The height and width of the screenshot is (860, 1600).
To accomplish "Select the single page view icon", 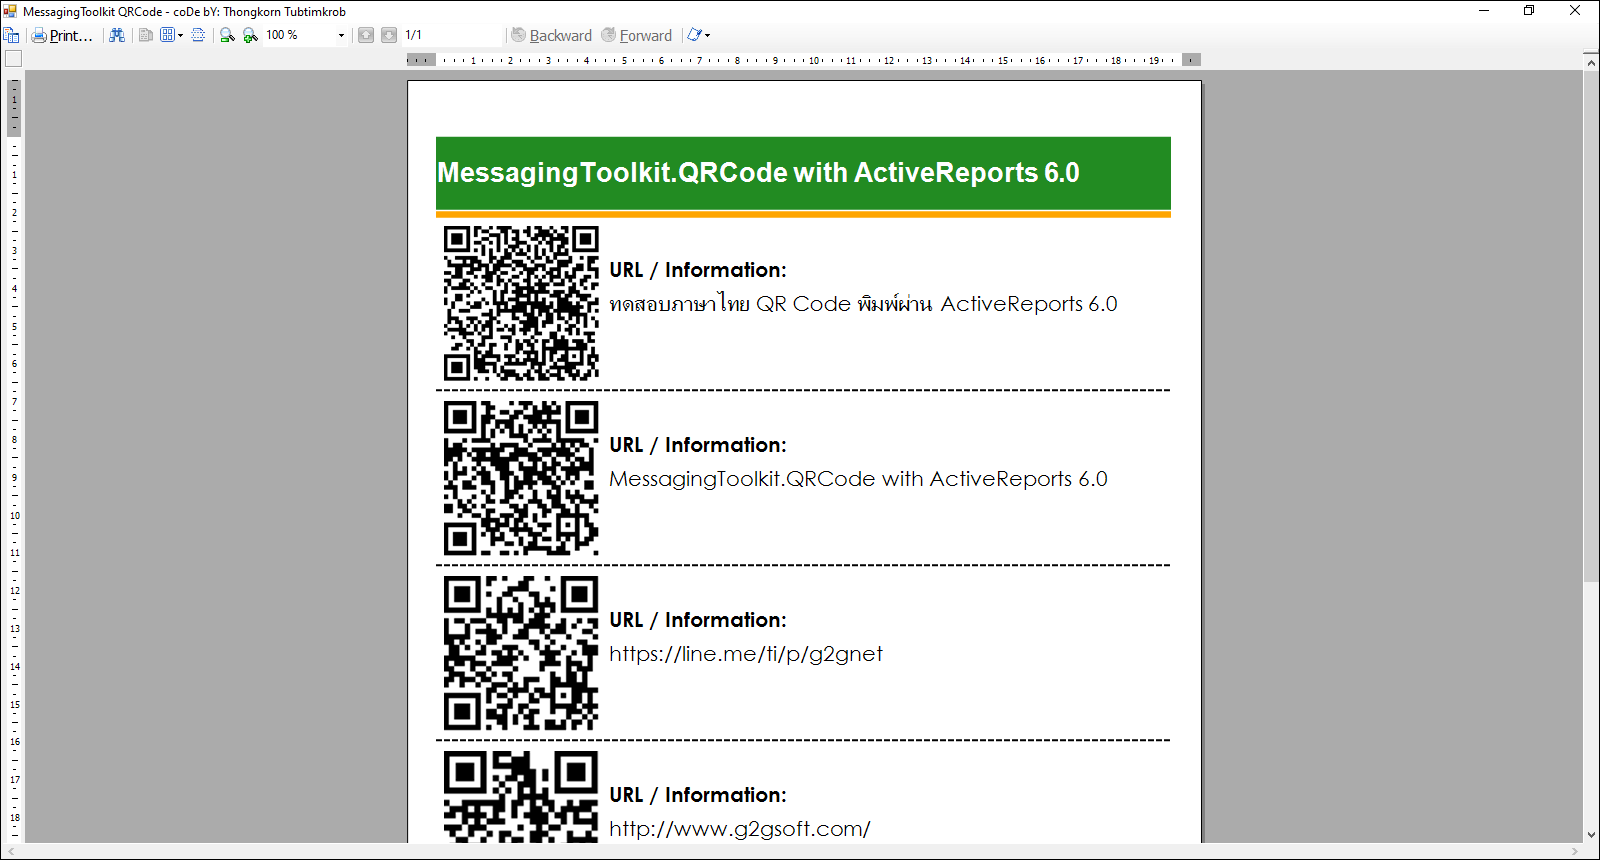I will pyautogui.click(x=146, y=35).
